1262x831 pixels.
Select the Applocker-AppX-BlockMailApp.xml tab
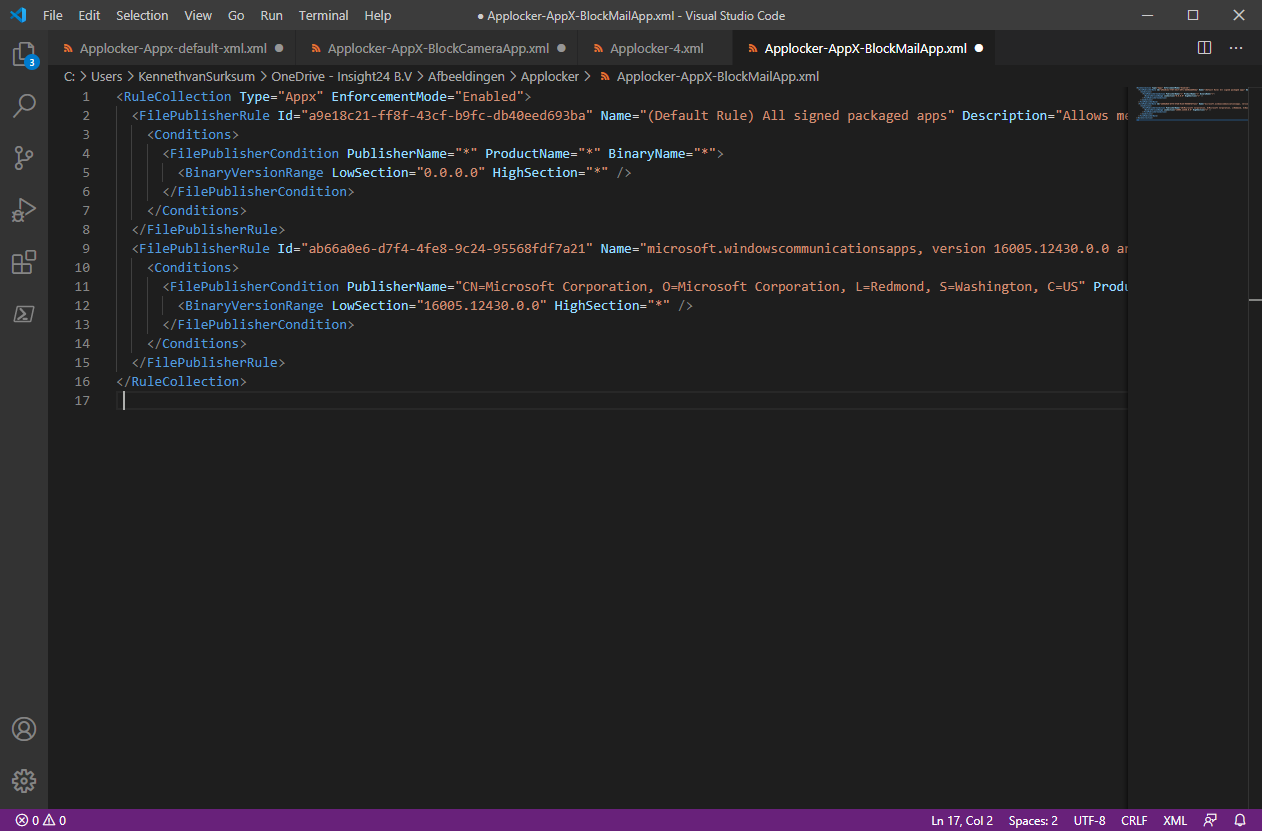(x=864, y=48)
